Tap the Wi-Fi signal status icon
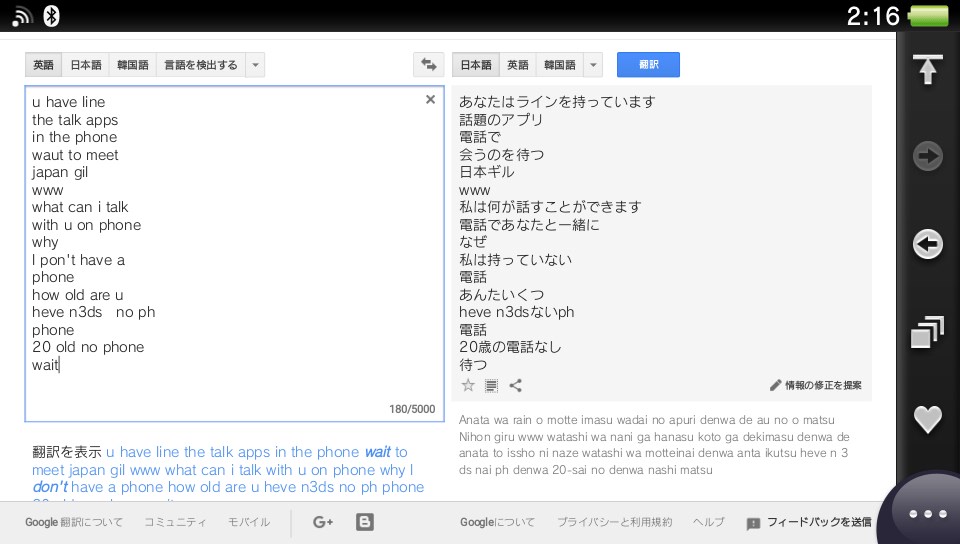 click(22, 16)
